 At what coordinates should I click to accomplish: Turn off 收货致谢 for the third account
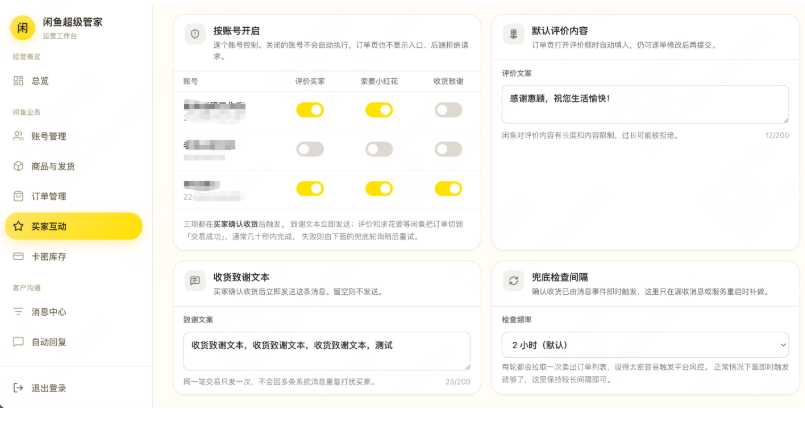coord(448,189)
